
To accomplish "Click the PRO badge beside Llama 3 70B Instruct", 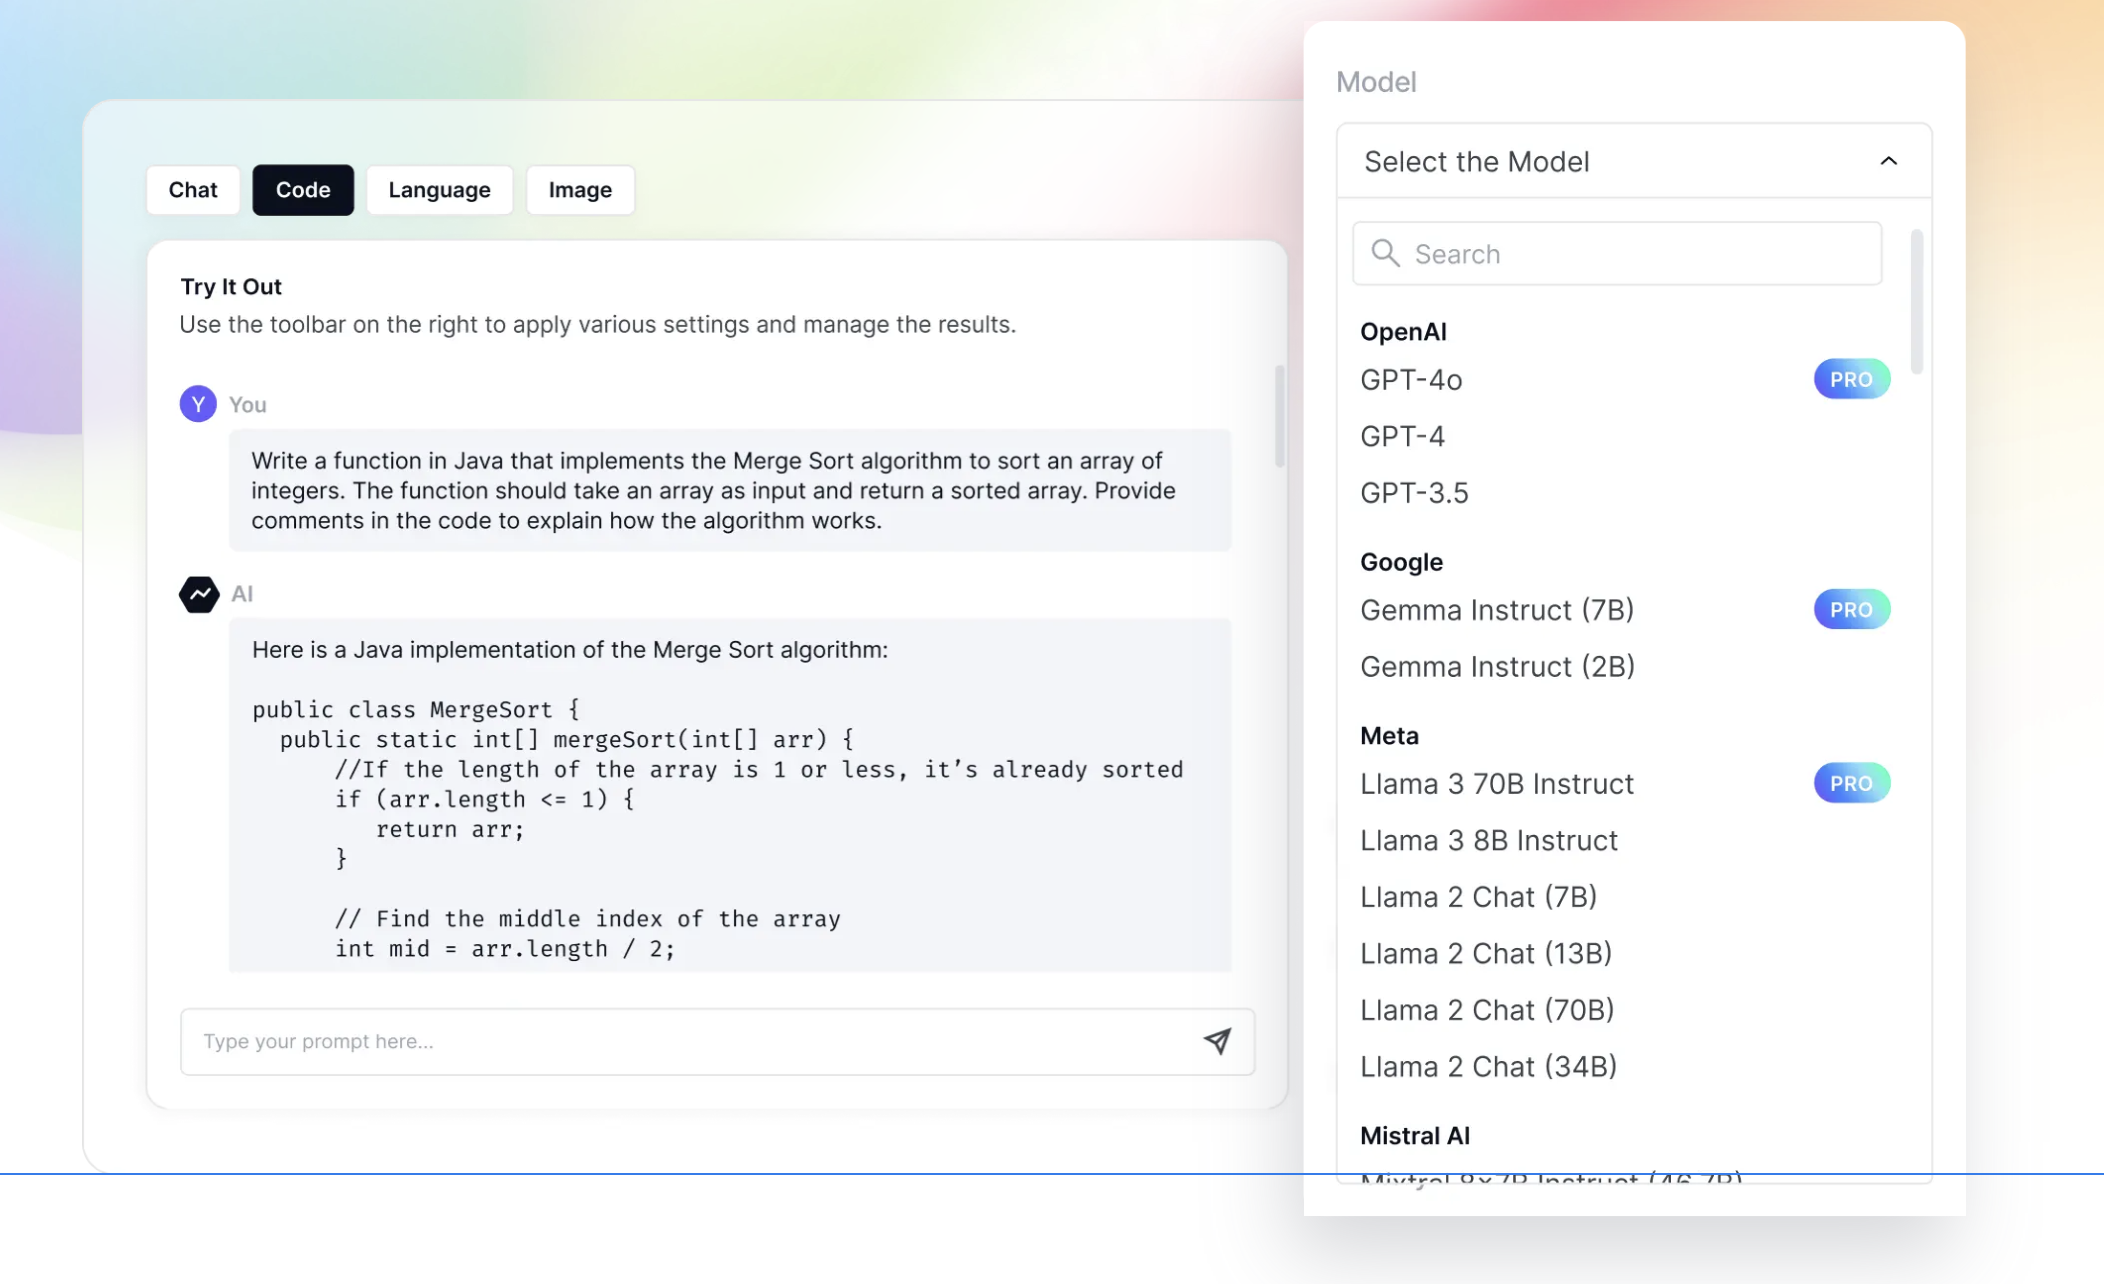I will tap(1852, 783).
